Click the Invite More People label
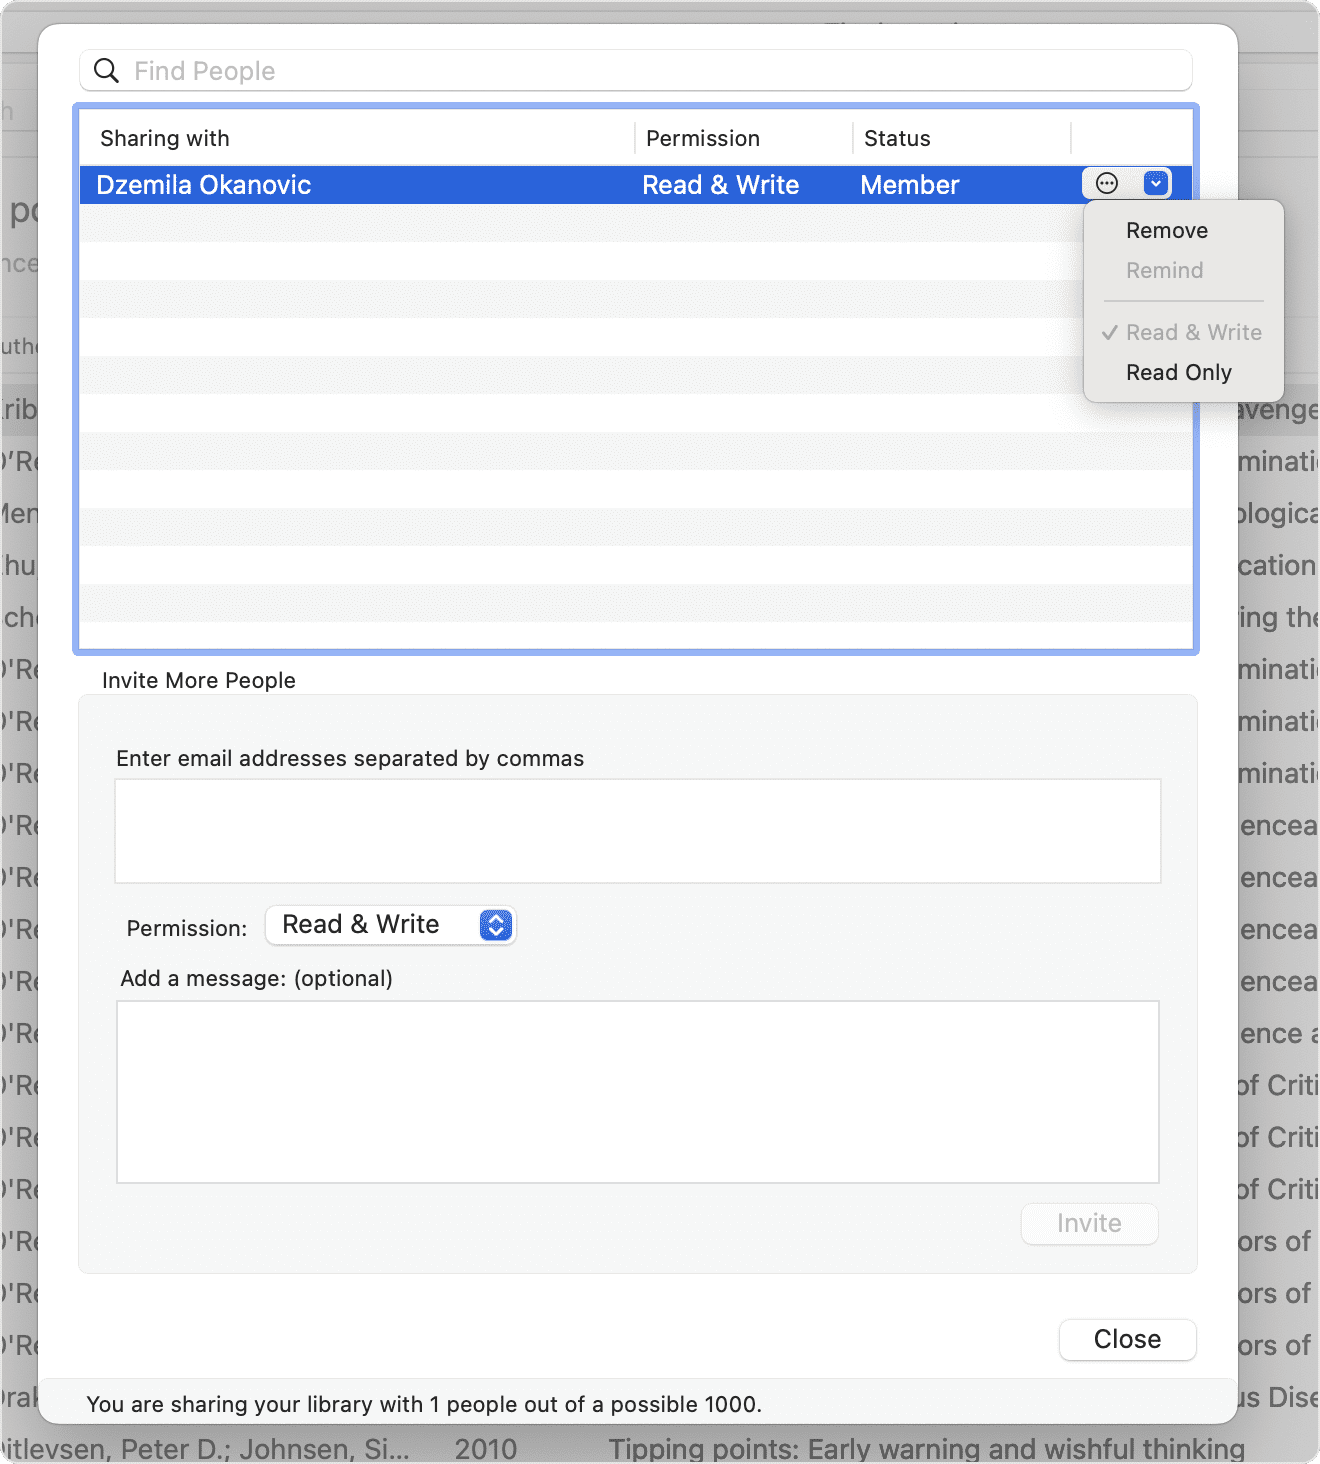 (x=197, y=680)
